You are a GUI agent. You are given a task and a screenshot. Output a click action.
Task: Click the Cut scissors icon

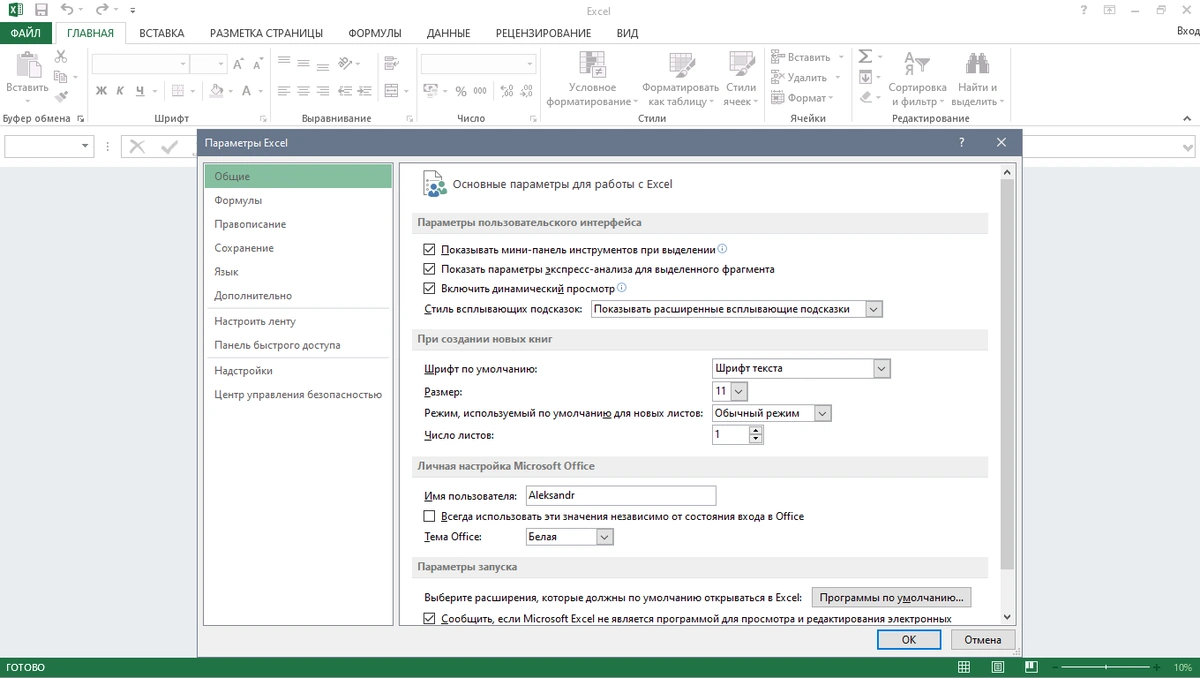click(x=61, y=57)
